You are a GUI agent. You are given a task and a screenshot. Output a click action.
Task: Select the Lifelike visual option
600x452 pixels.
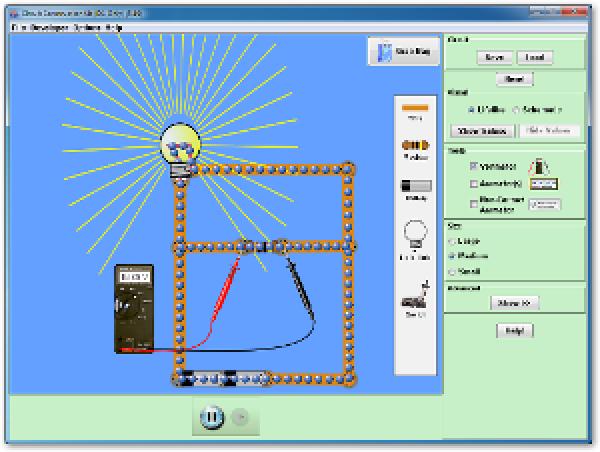pos(471,110)
